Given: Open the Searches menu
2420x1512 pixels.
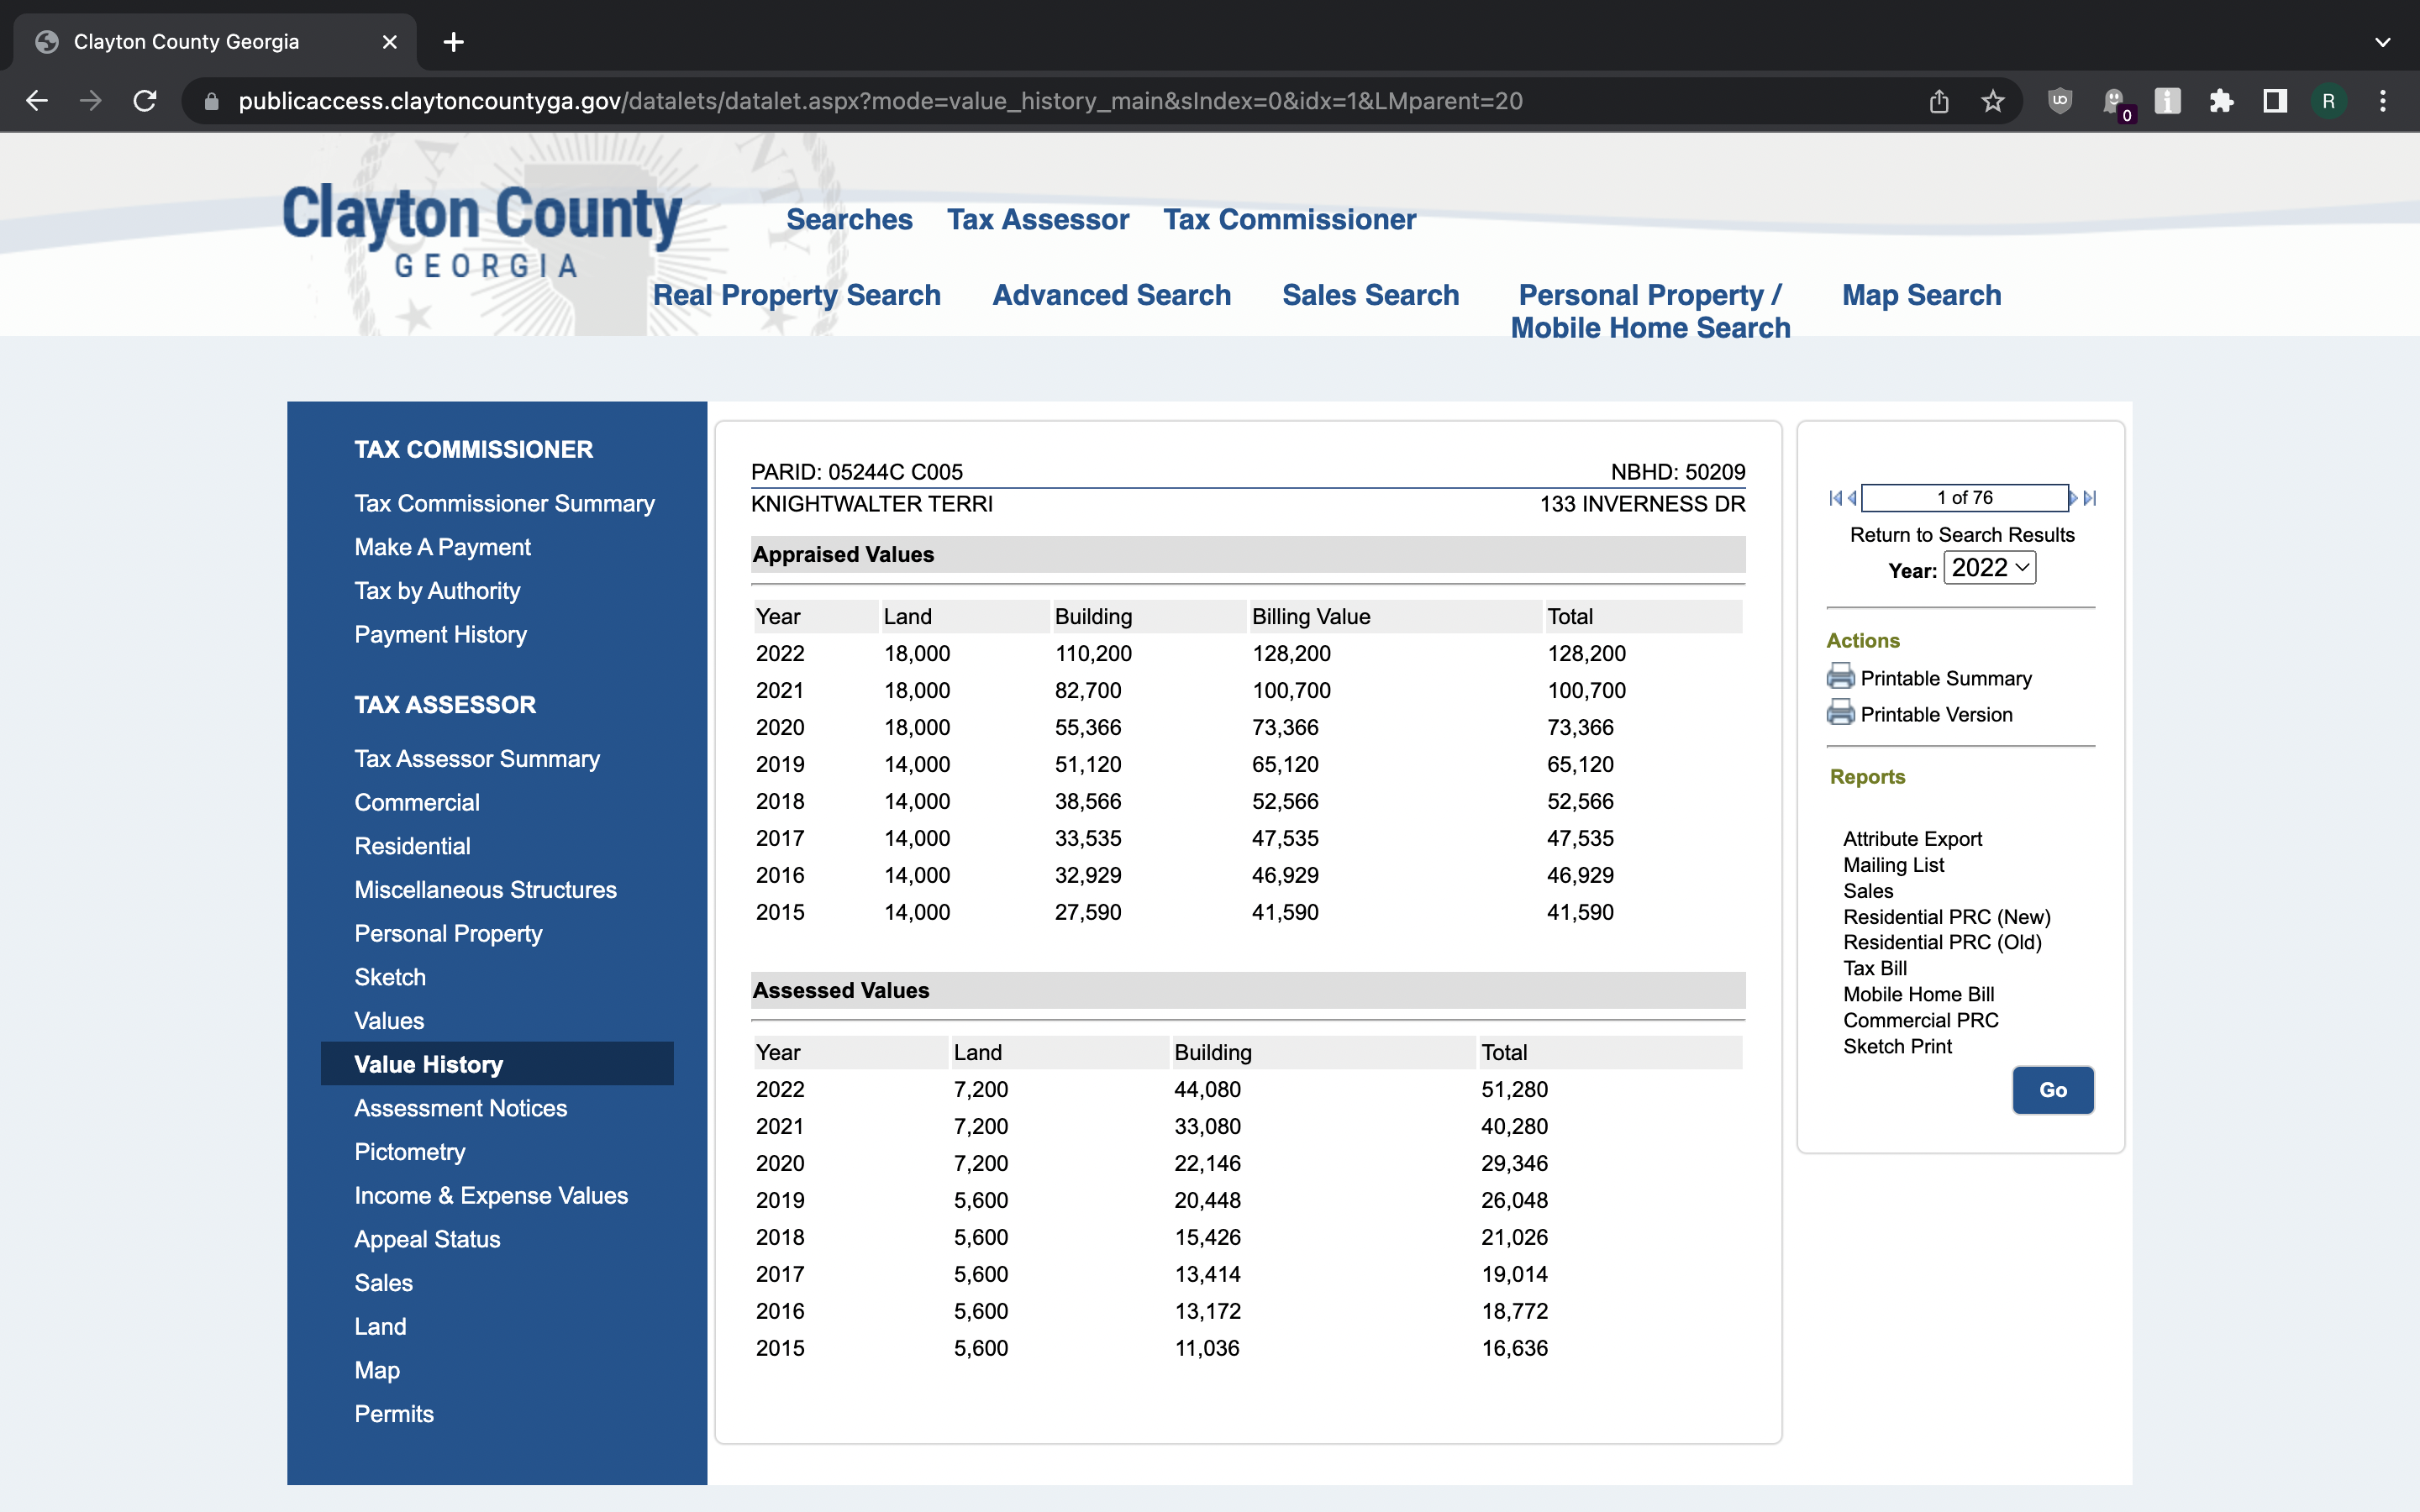Looking at the screenshot, I should [x=849, y=219].
